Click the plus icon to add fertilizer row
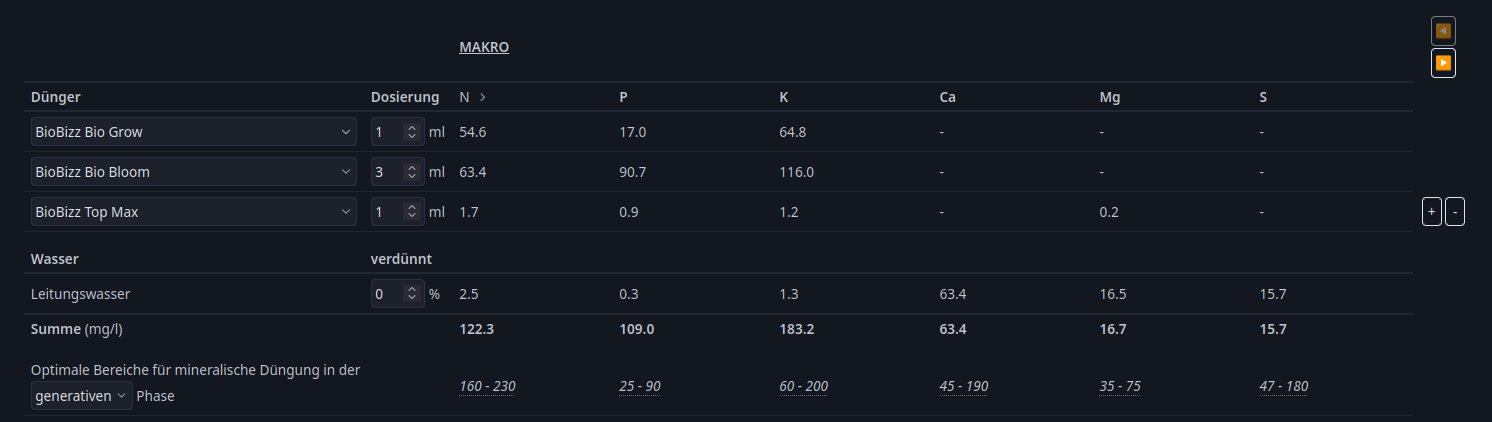This screenshot has height=422, width=1492. (x=1432, y=212)
